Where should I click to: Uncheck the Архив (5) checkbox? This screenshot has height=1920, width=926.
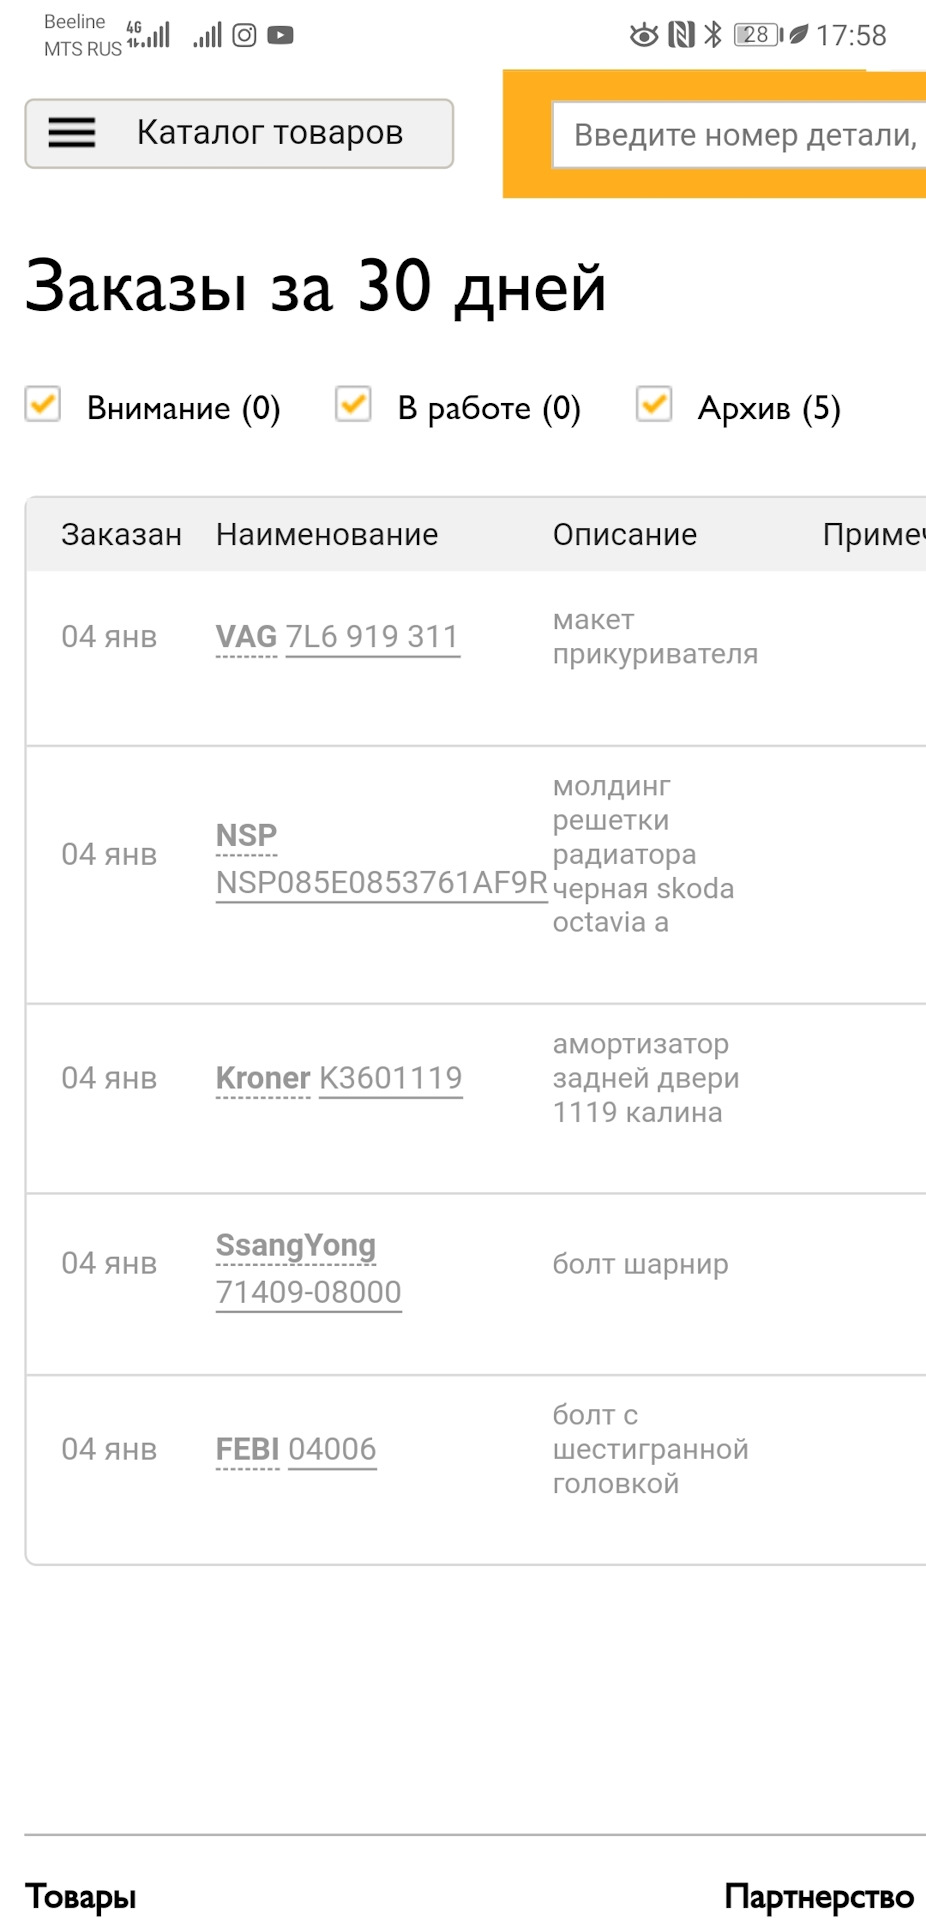coord(654,405)
